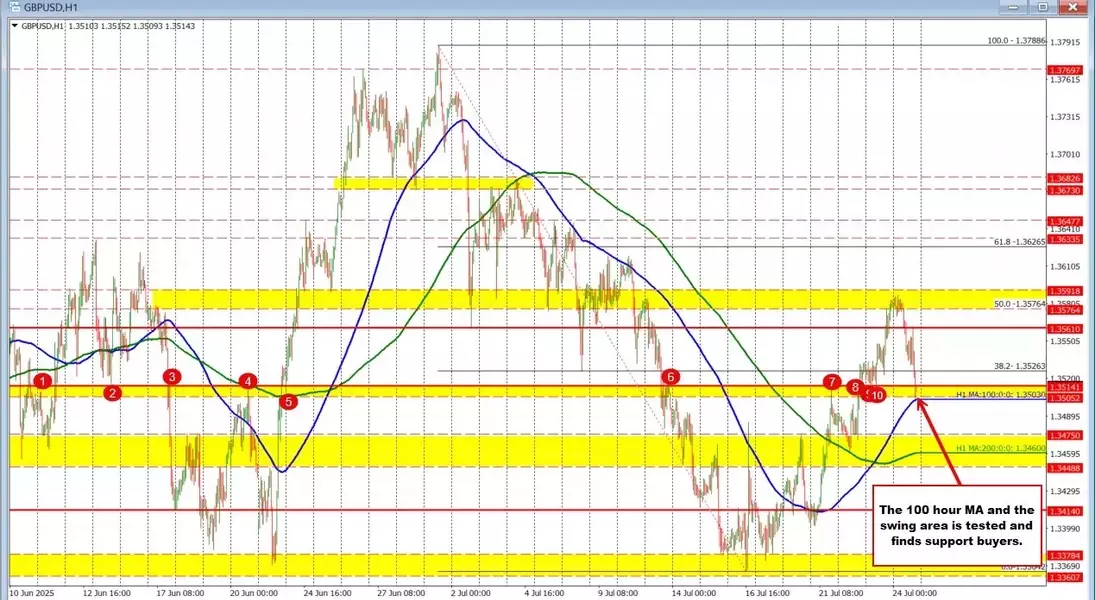Expand the GBPUSD,H1 triangle in chart header
Viewport: 1095px width, 600px height.
[x=14, y=26]
